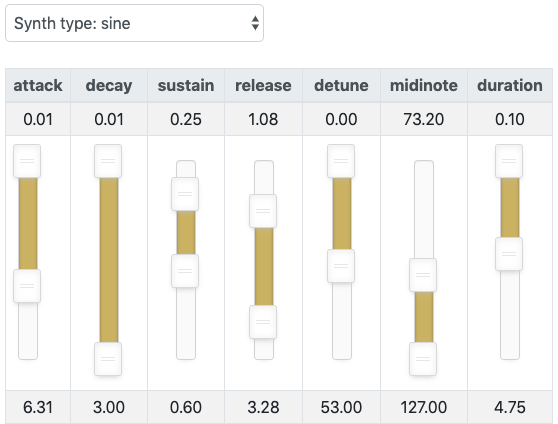
Task: Click the decay slider's upper handle
Action: point(108,161)
